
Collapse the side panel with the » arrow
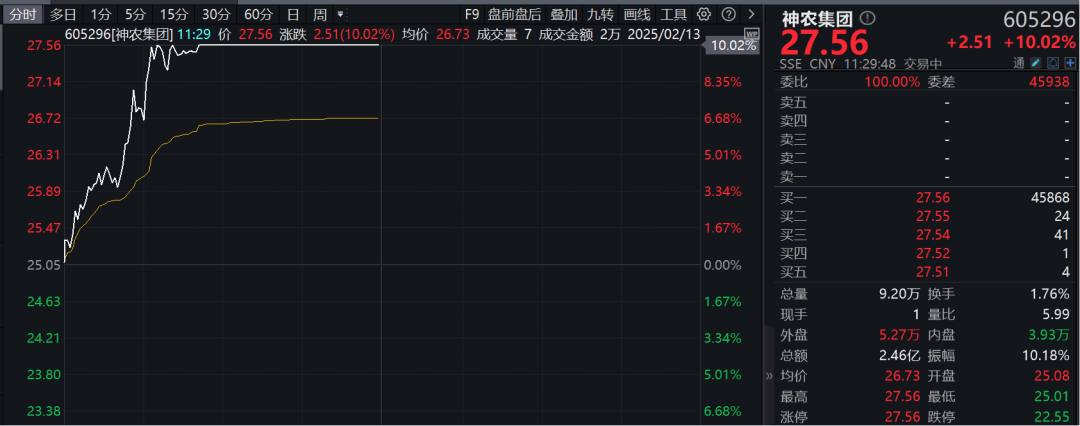pyautogui.click(x=769, y=376)
